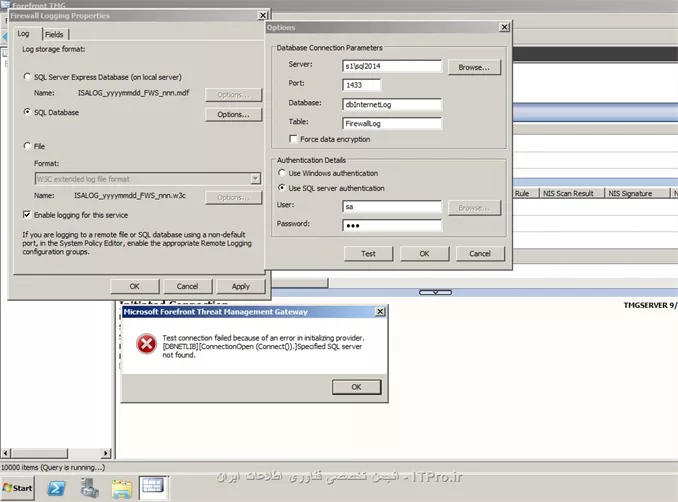This screenshot has width=678, height=502.
Task: Toggle Enable logging for this service checkbox
Action: [x=27, y=214]
